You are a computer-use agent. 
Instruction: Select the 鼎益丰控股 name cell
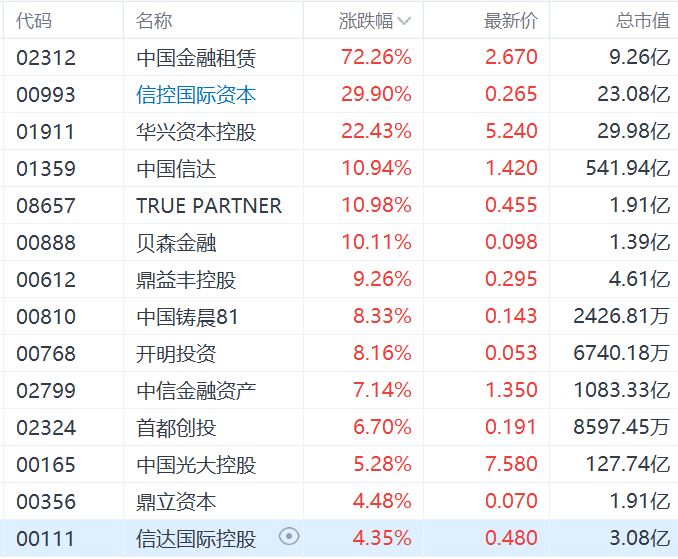pyautogui.click(x=186, y=280)
